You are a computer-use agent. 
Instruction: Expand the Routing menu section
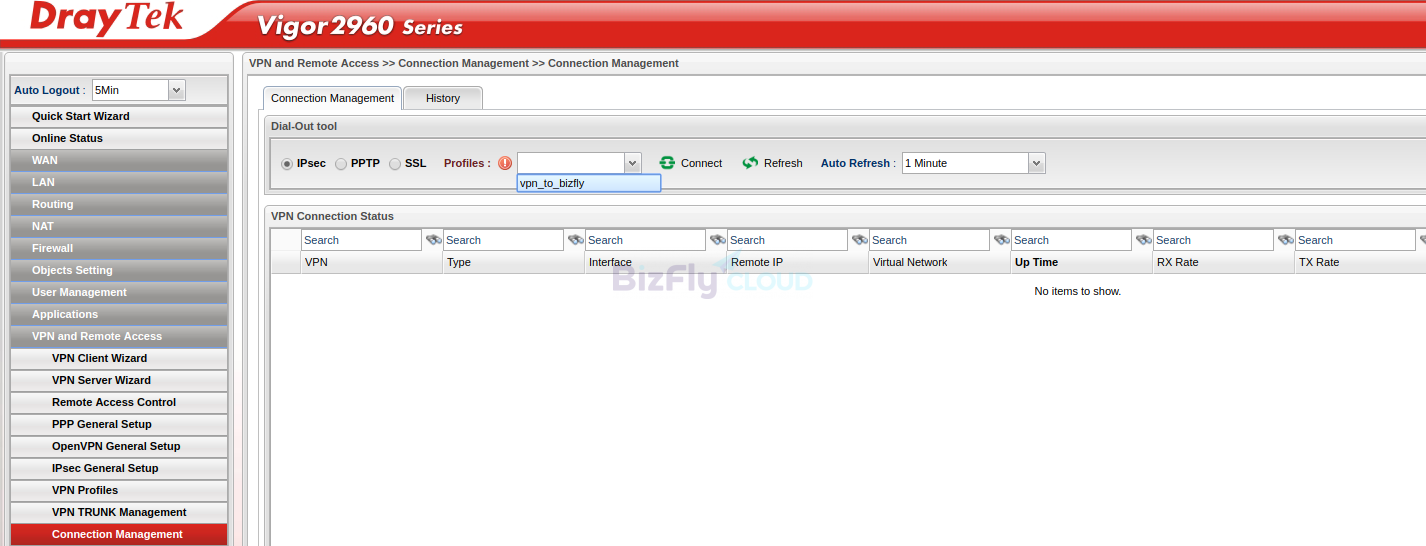(119, 204)
